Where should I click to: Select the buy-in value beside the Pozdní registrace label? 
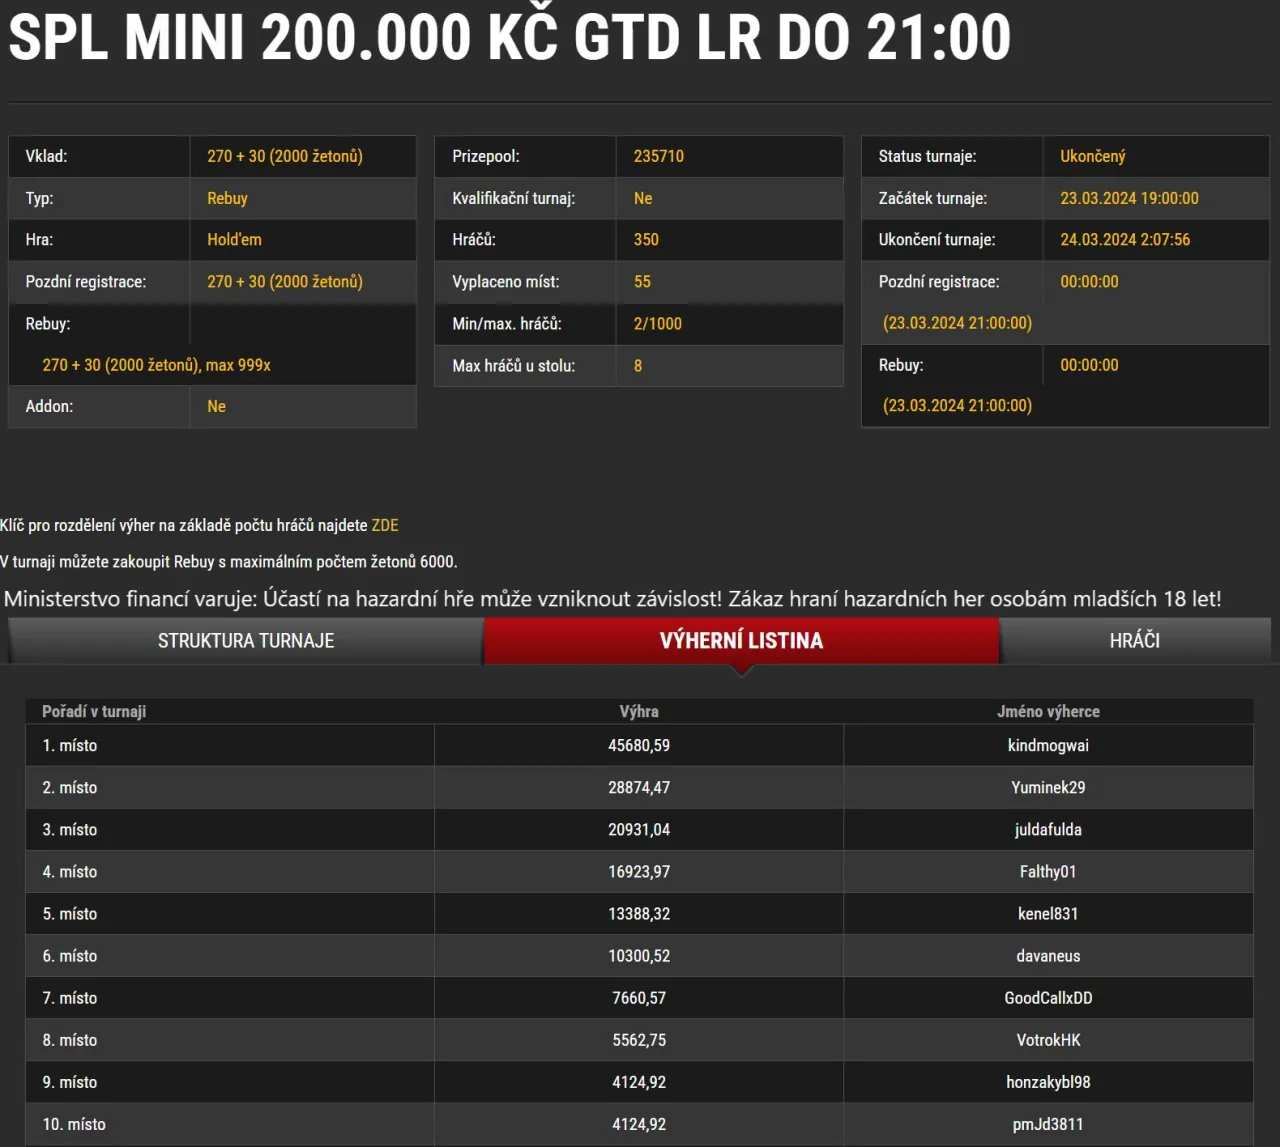[285, 282]
